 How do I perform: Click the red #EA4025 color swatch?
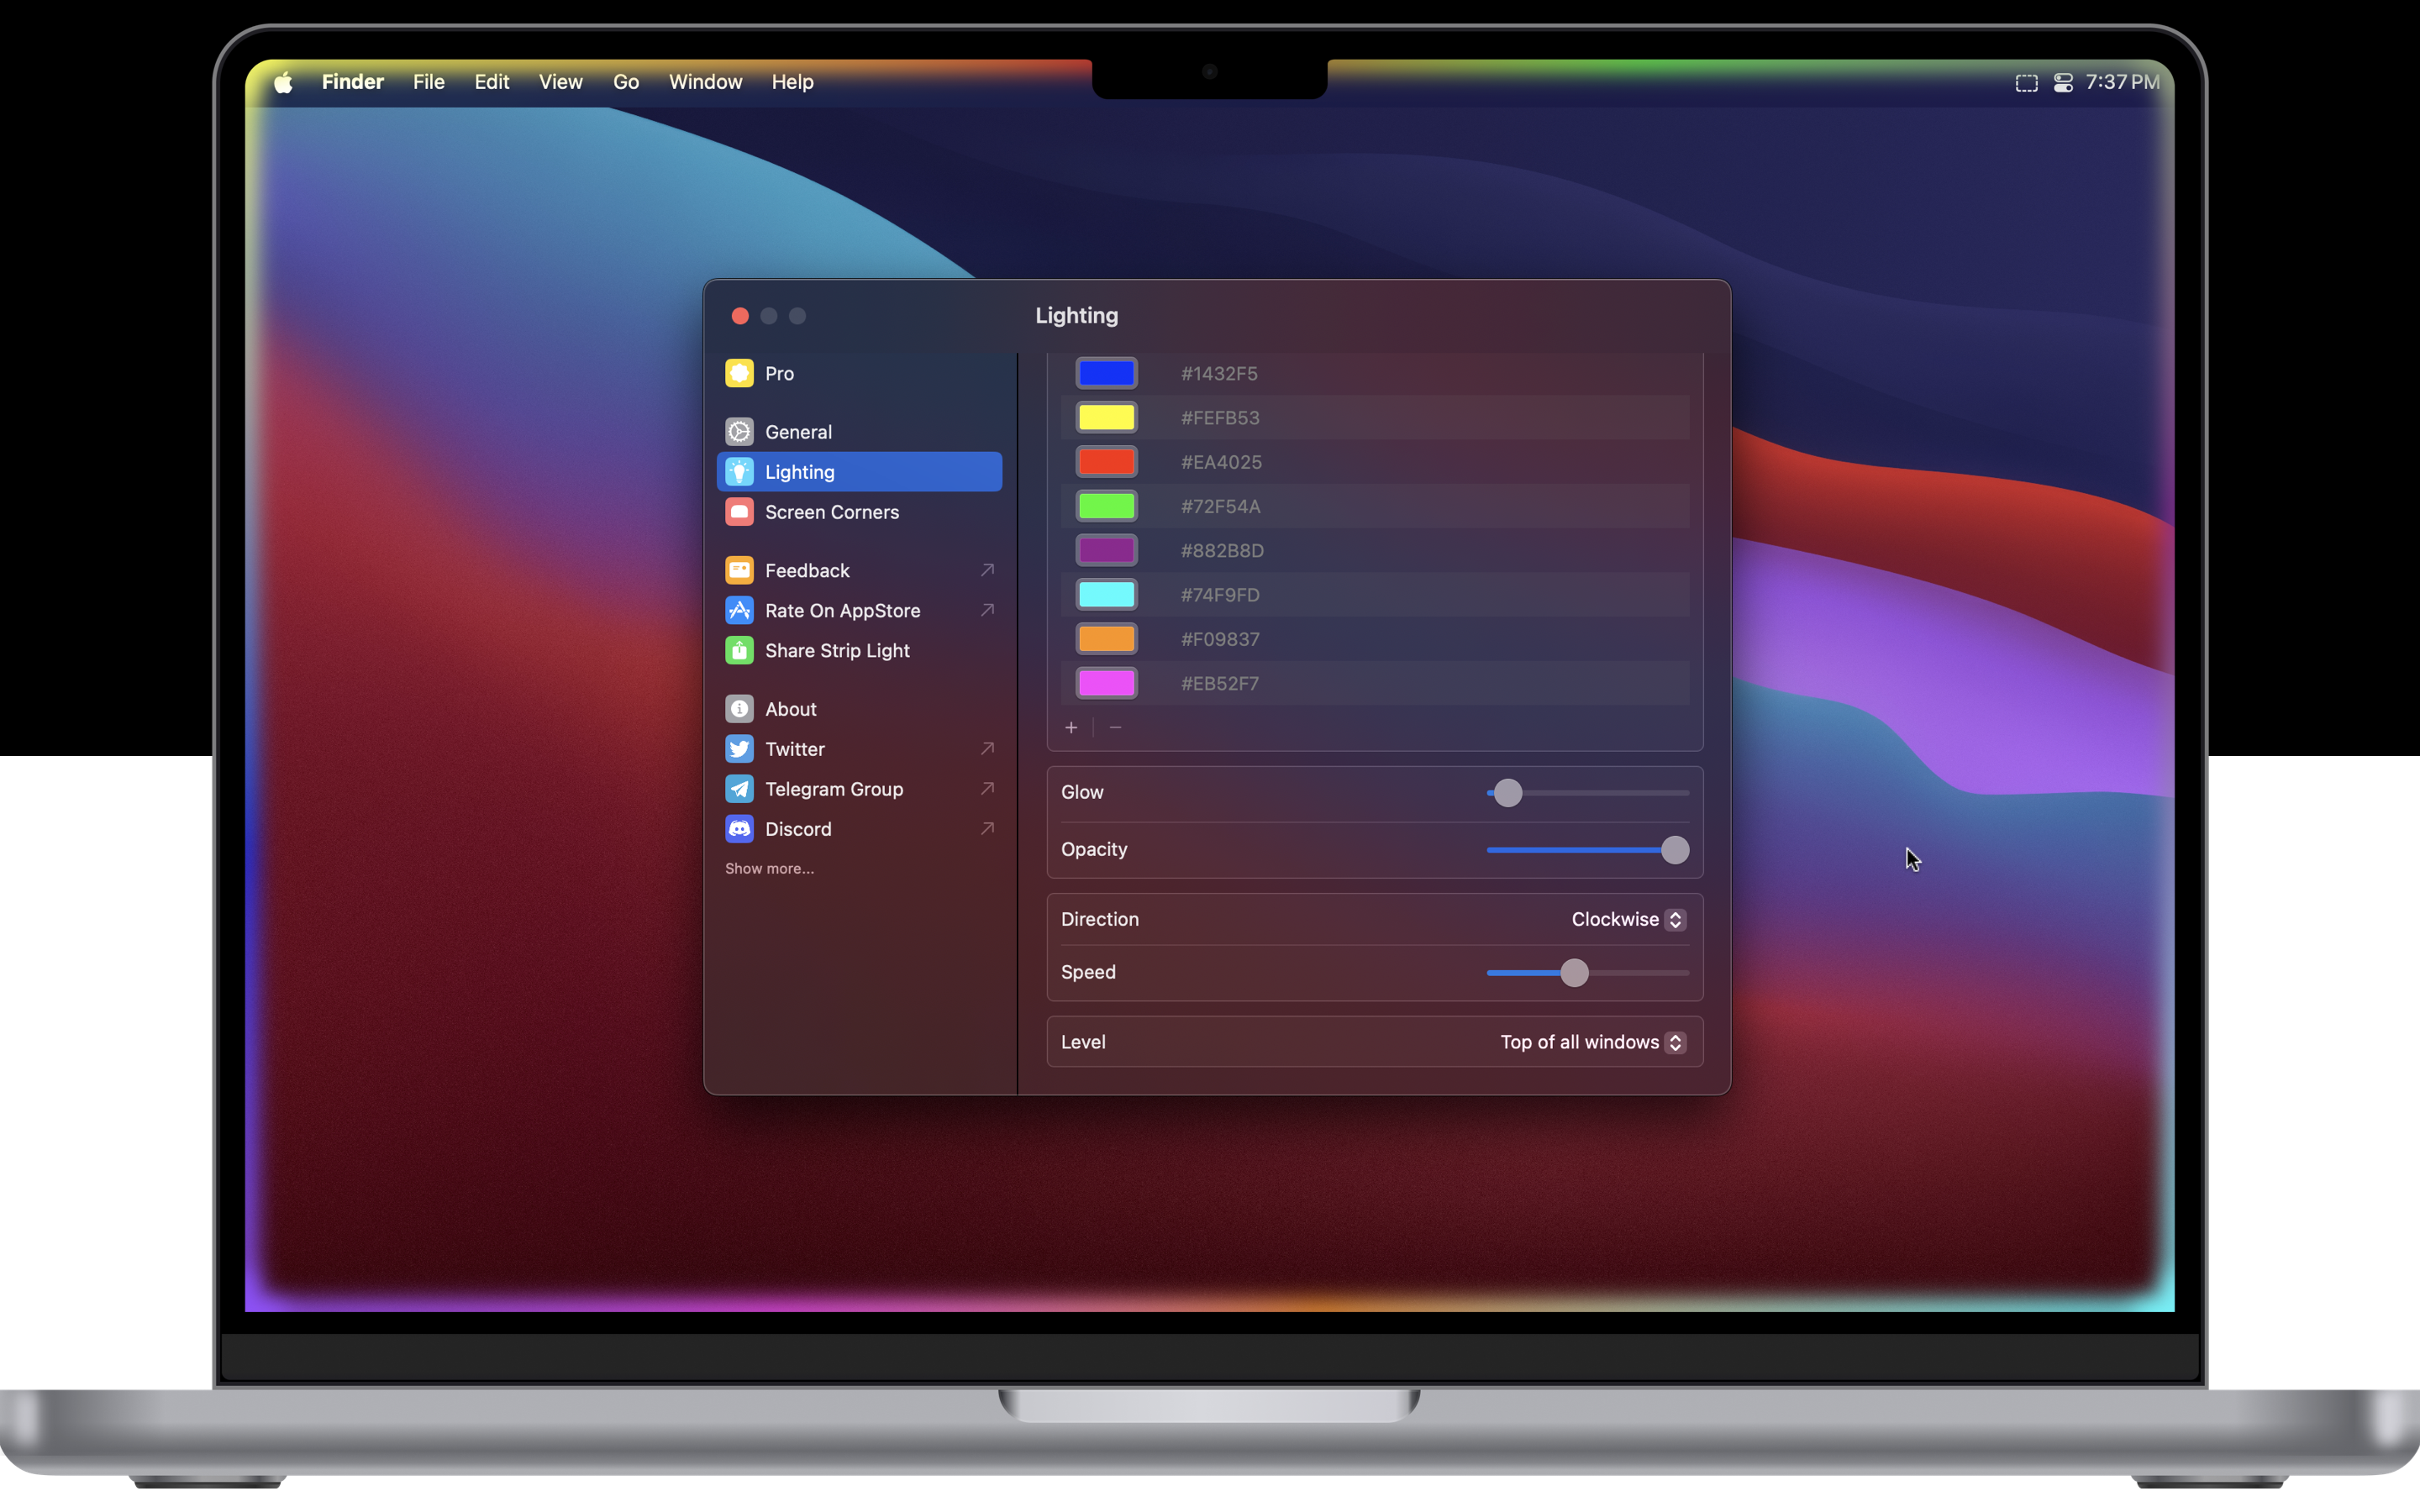point(1106,461)
